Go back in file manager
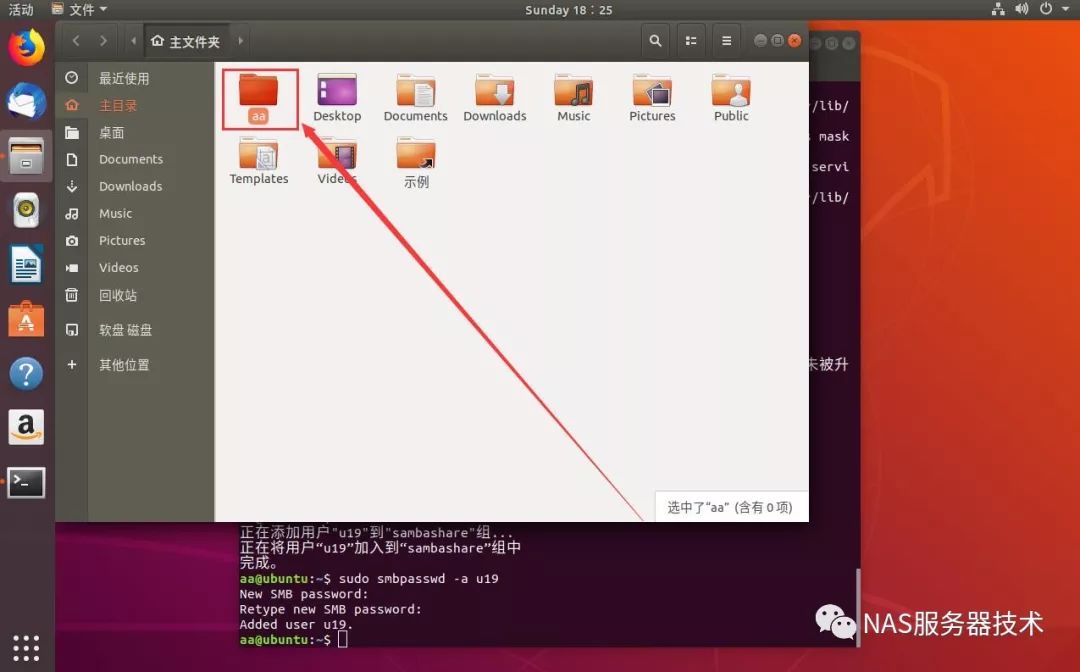 click(76, 41)
